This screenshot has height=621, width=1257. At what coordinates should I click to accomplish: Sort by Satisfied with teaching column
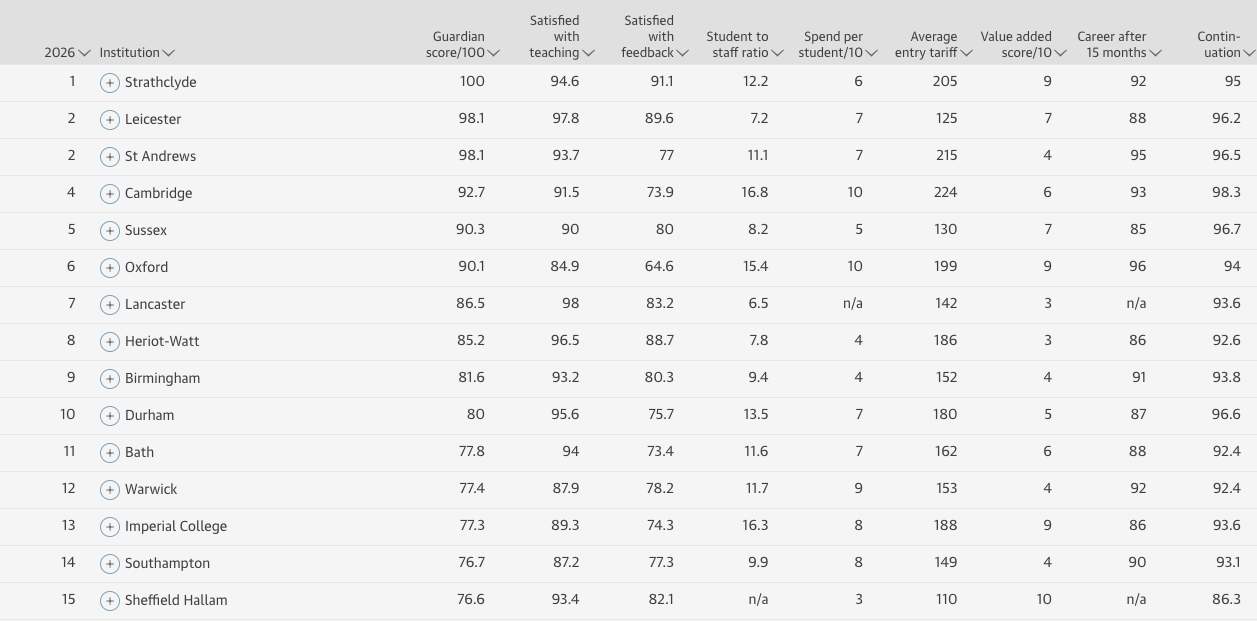point(561,37)
